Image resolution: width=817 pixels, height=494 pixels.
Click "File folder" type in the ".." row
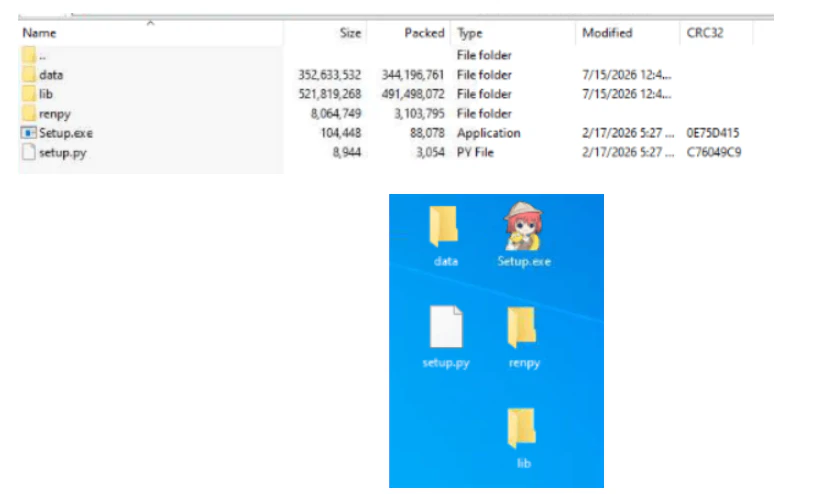pyautogui.click(x=484, y=55)
